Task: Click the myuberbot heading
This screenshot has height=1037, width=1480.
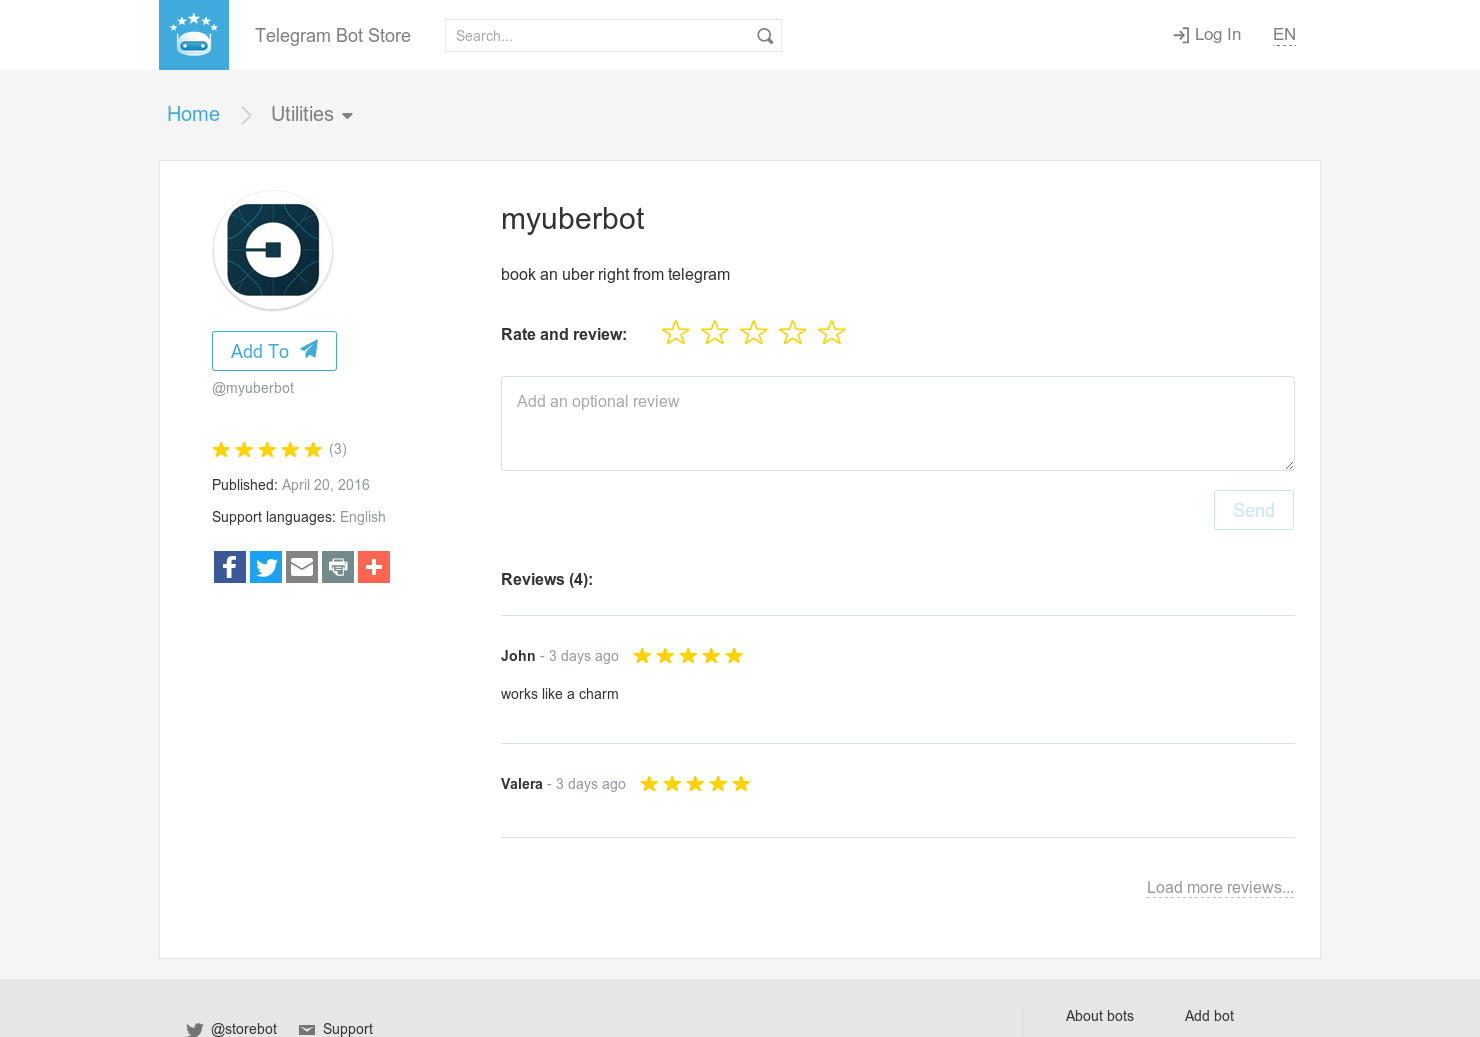Action: coord(572,219)
